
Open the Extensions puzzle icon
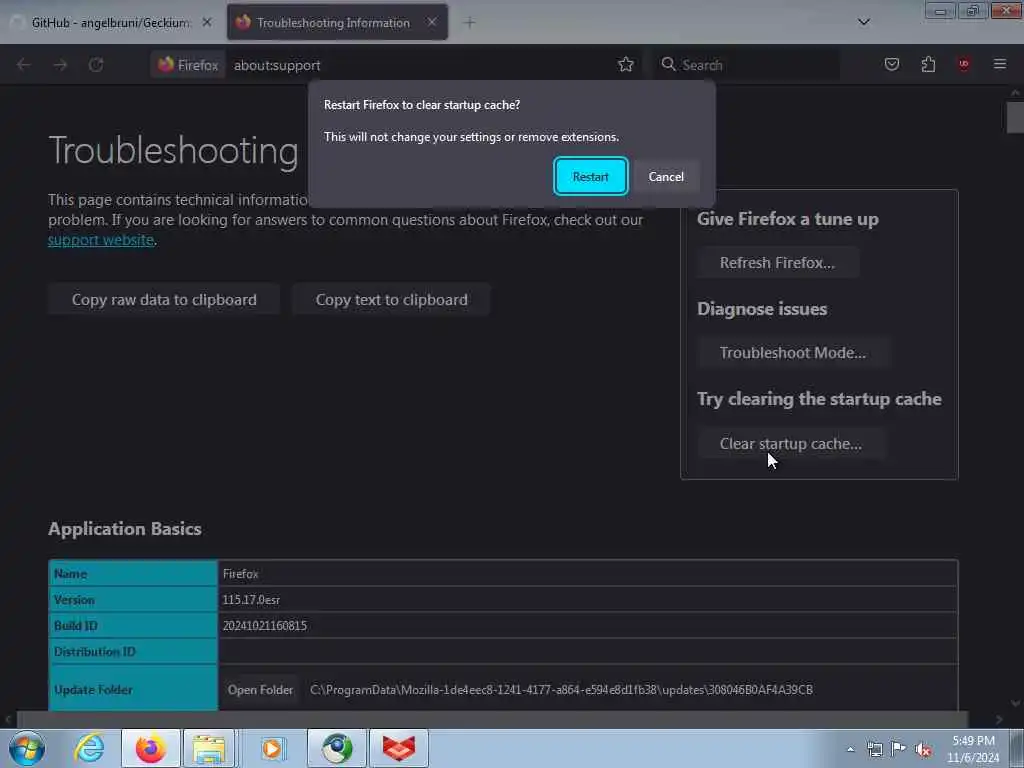928,64
